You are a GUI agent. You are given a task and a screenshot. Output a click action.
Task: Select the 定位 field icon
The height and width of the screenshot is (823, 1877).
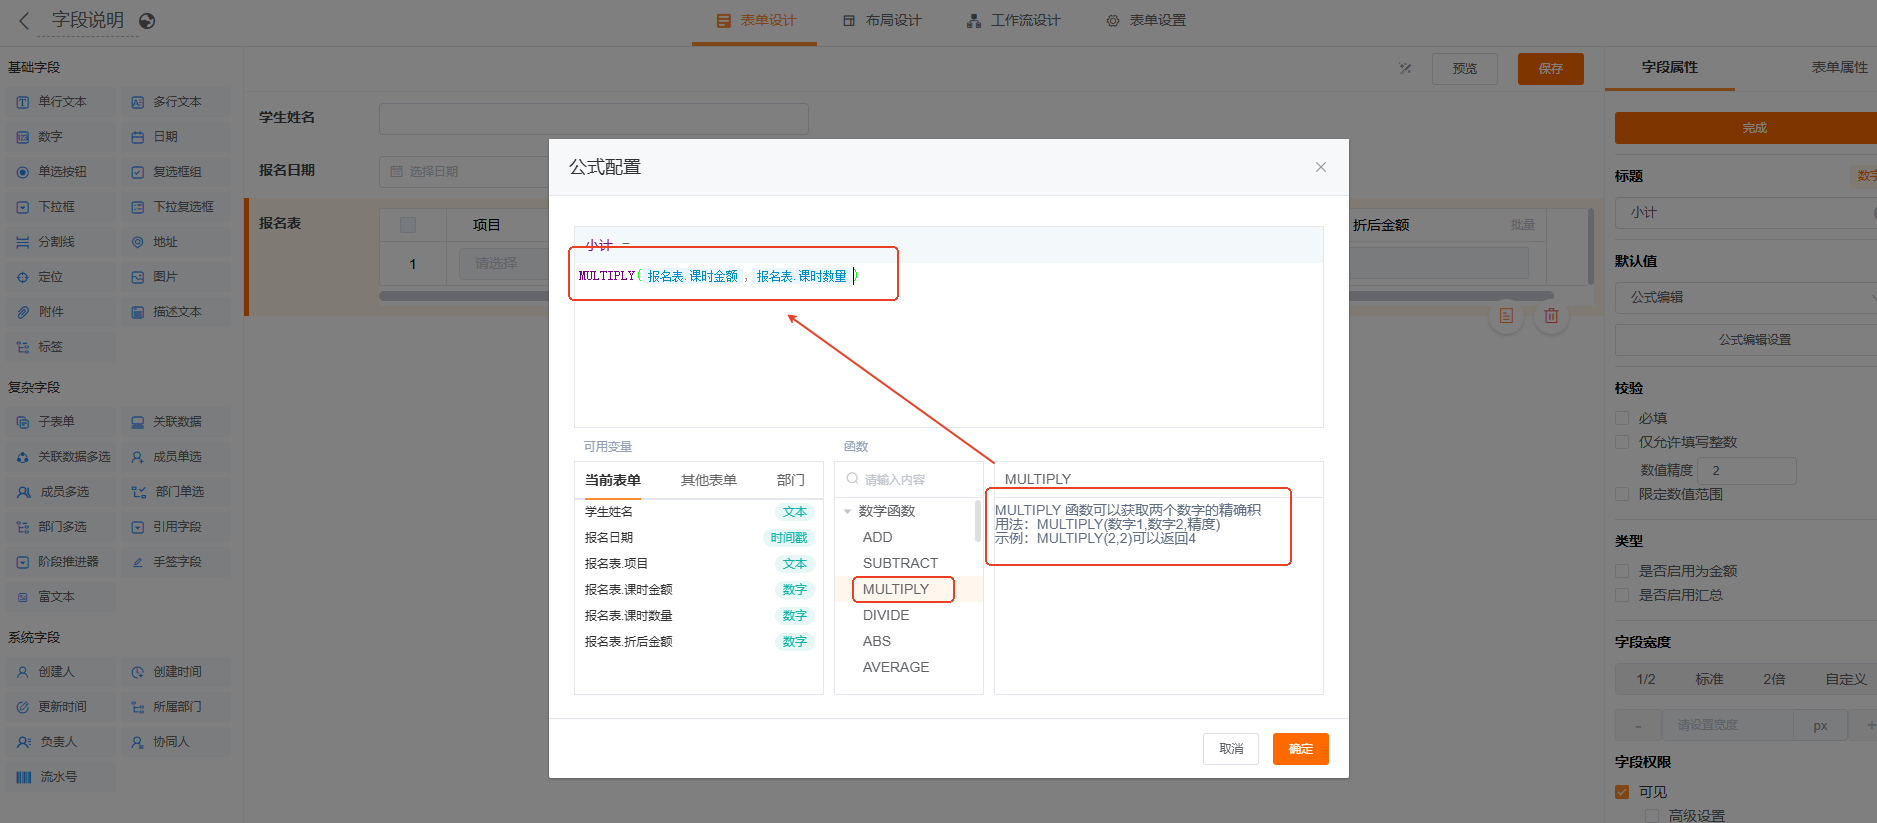point(23,277)
